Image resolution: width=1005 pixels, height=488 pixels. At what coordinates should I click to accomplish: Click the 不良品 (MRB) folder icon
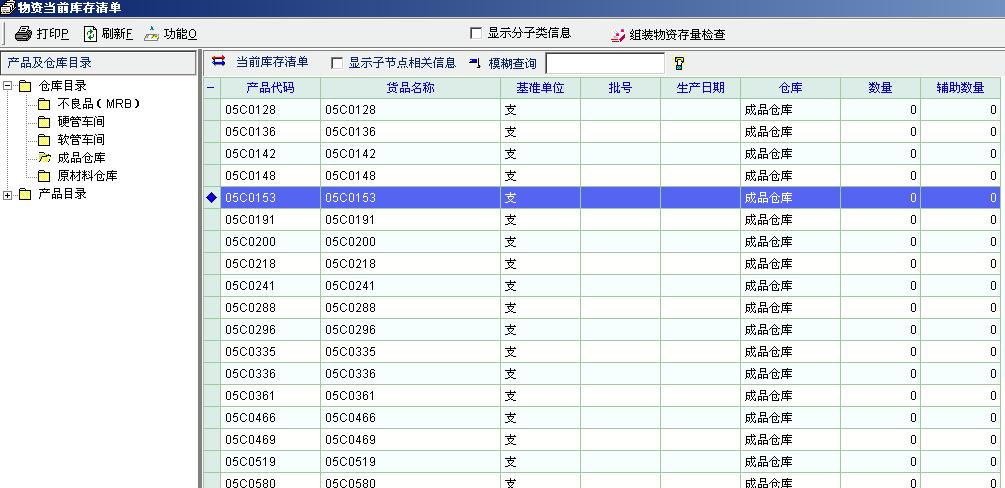[x=44, y=104]
